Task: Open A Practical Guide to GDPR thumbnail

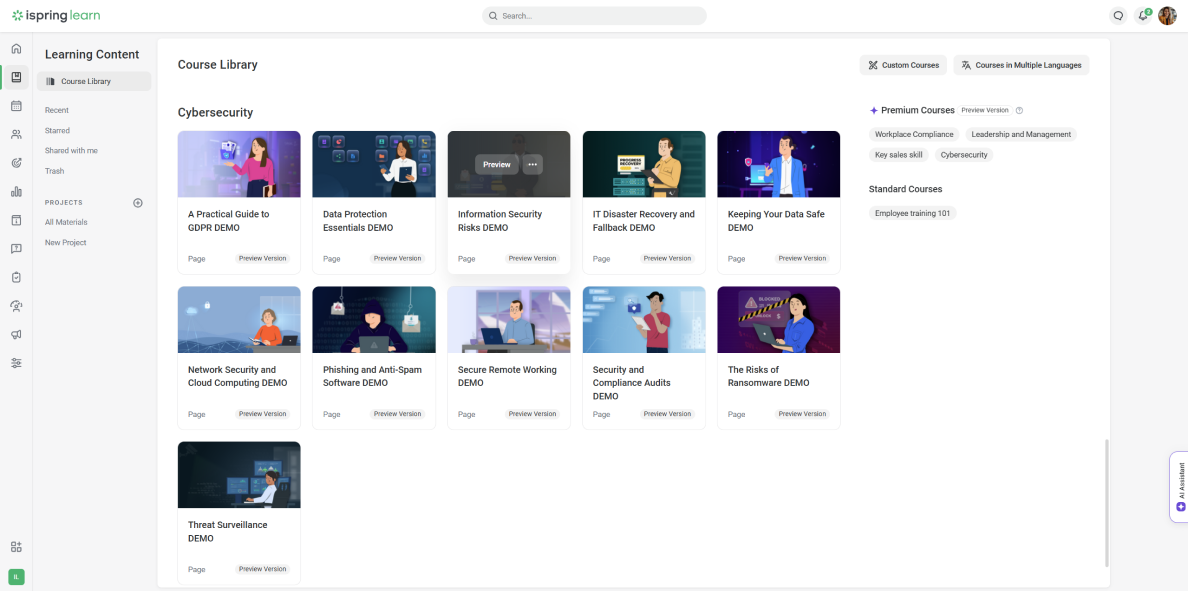Action: pyautogui.click(x=239, y=164)
